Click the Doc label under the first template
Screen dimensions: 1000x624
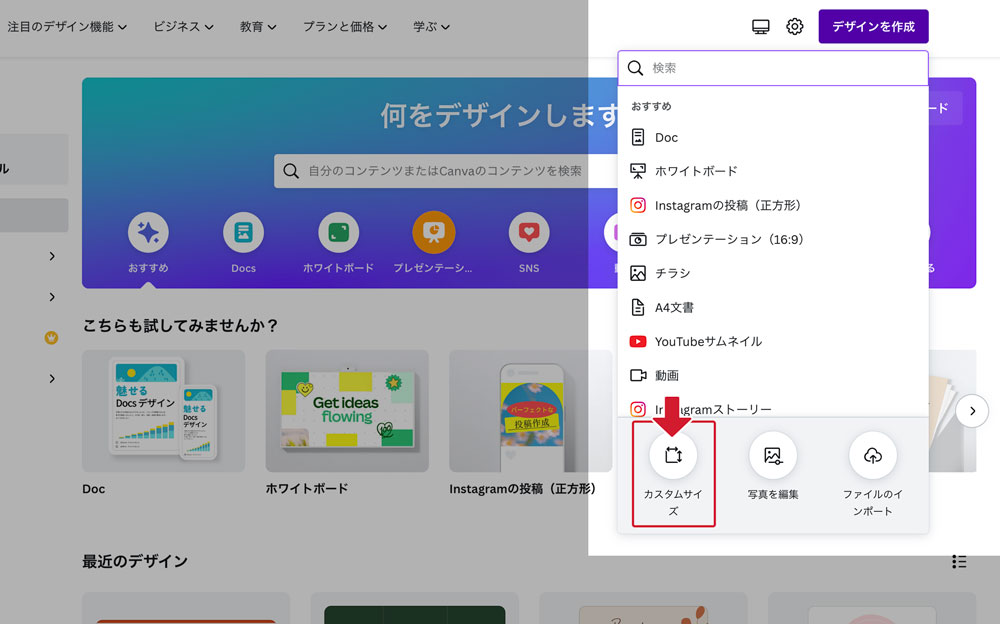[94, 489]
